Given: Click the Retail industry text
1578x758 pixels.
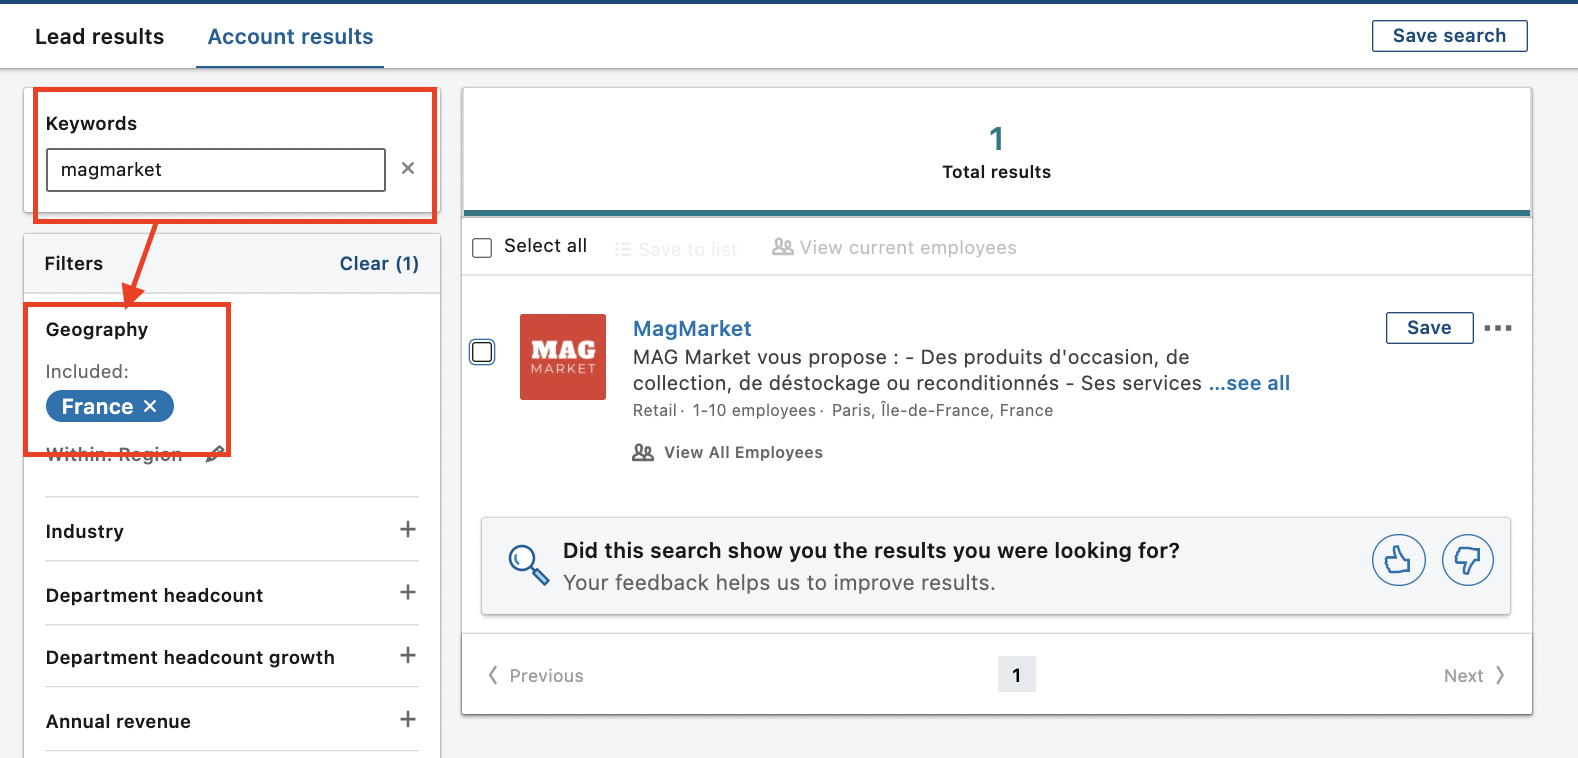Looking at the screenshot, I should tap(655, 411).
